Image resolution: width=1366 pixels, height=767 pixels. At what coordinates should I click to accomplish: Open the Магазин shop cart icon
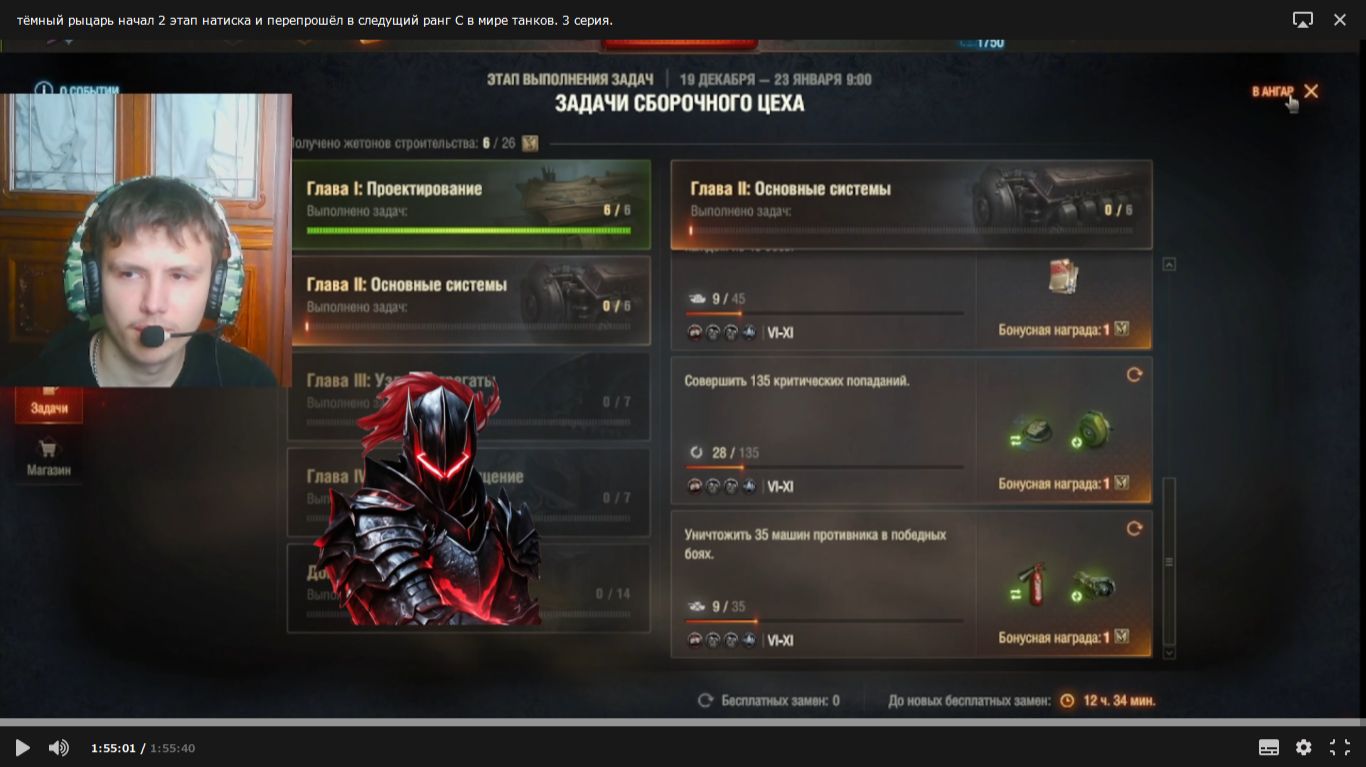tap(48, 448)
